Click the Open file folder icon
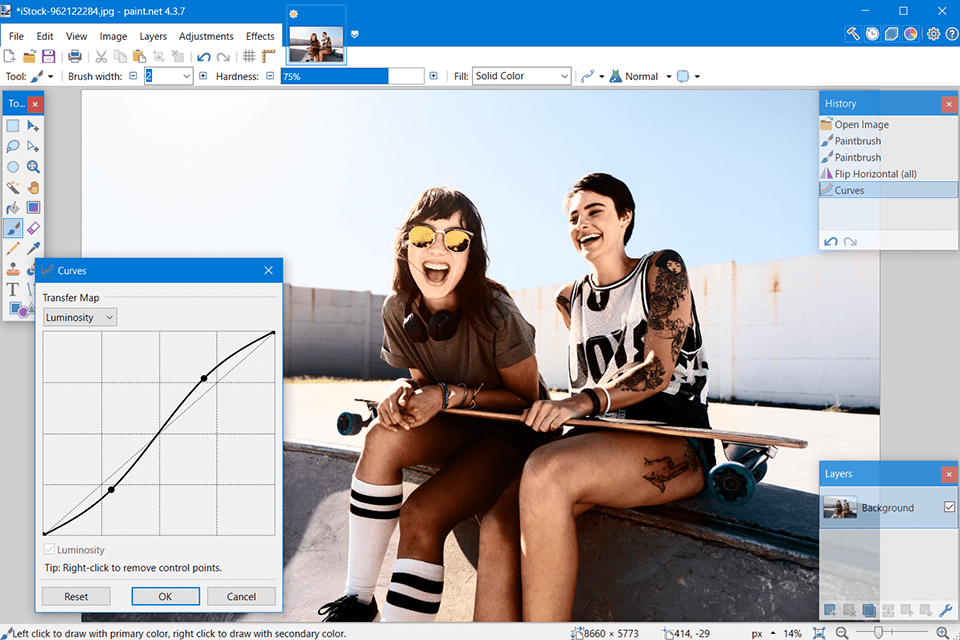The image size is (960, 640). pyautogui.click(x=29, y=56)
